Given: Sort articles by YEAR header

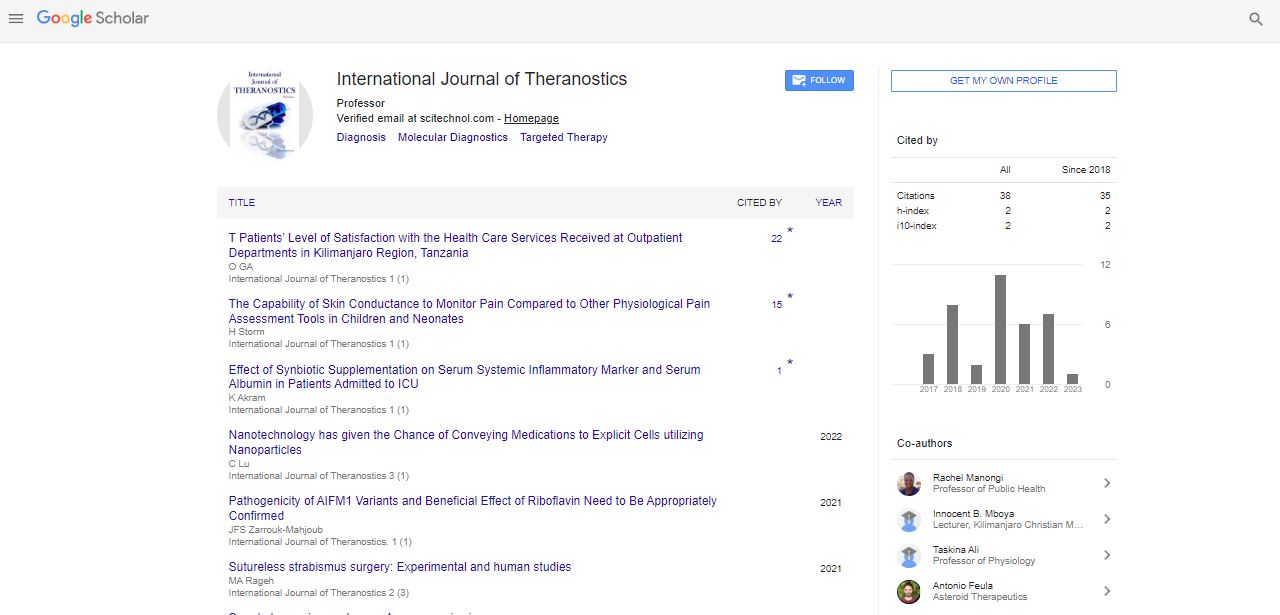Looking at the screenshot, I should pos(828,202).
